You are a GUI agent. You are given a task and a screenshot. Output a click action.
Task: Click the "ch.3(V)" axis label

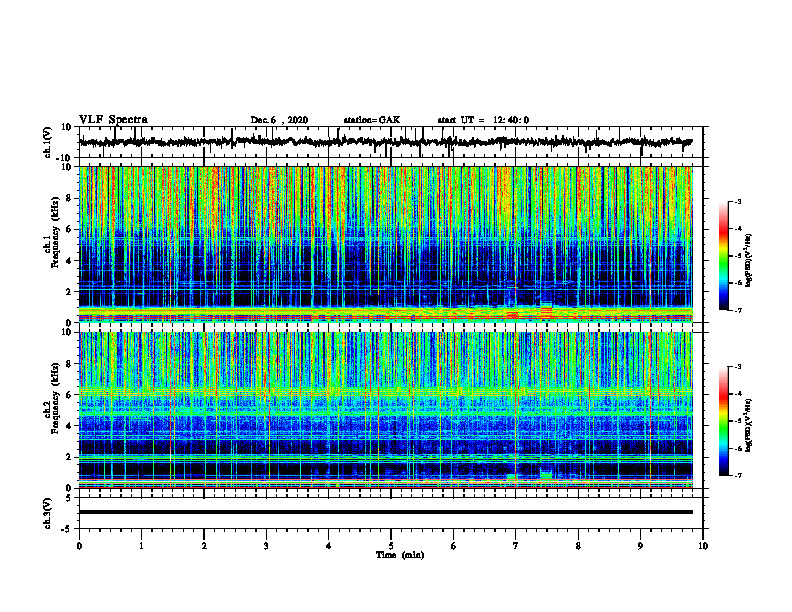pyautogui.click(x=48, y=513)
